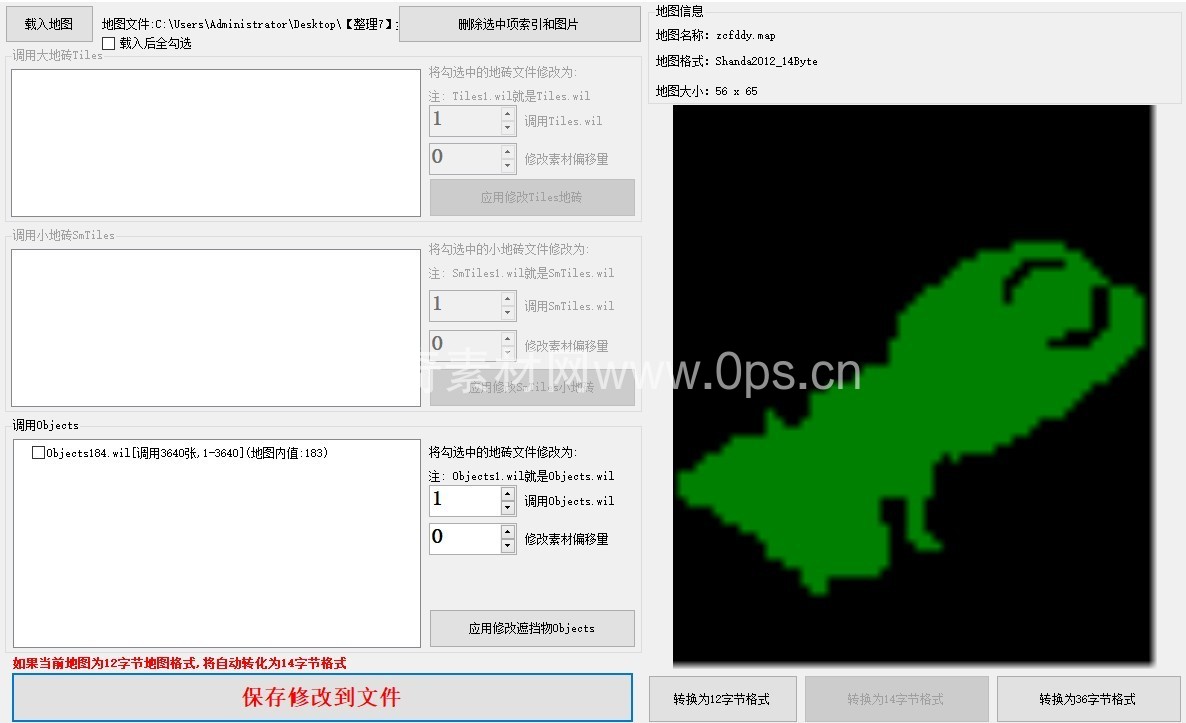The image size is (1186, 723).
Task: Check the Objects184.wil list item
Action: click(x=39, y=453)
